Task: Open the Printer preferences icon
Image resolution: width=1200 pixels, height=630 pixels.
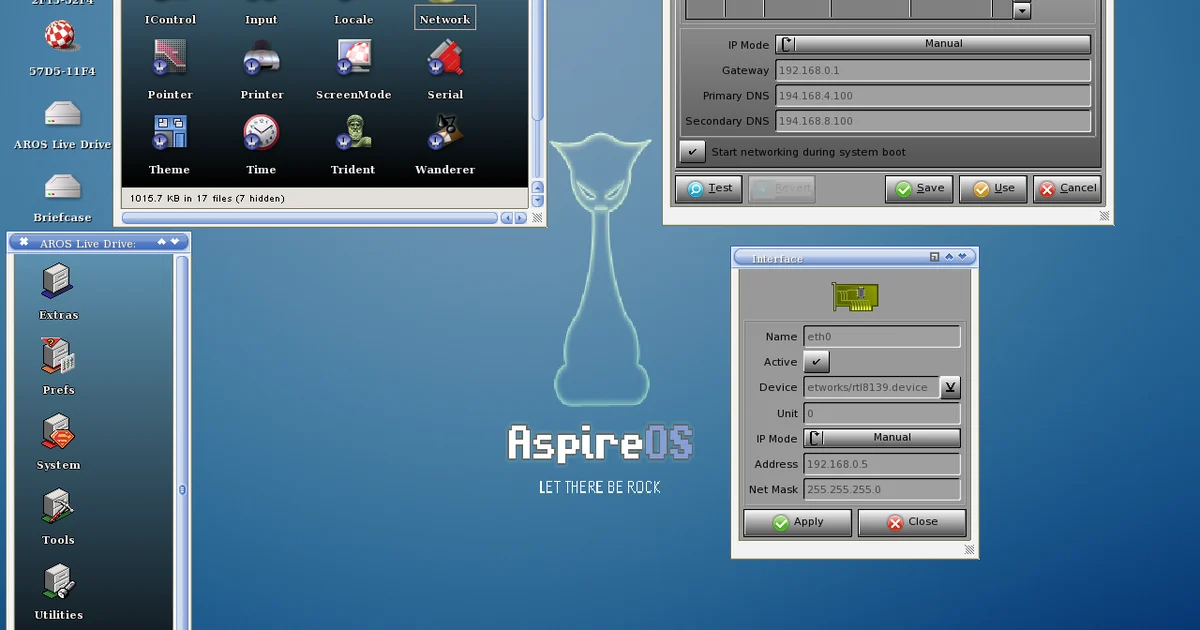Action: pyautogui.click(x=261, y=59)
